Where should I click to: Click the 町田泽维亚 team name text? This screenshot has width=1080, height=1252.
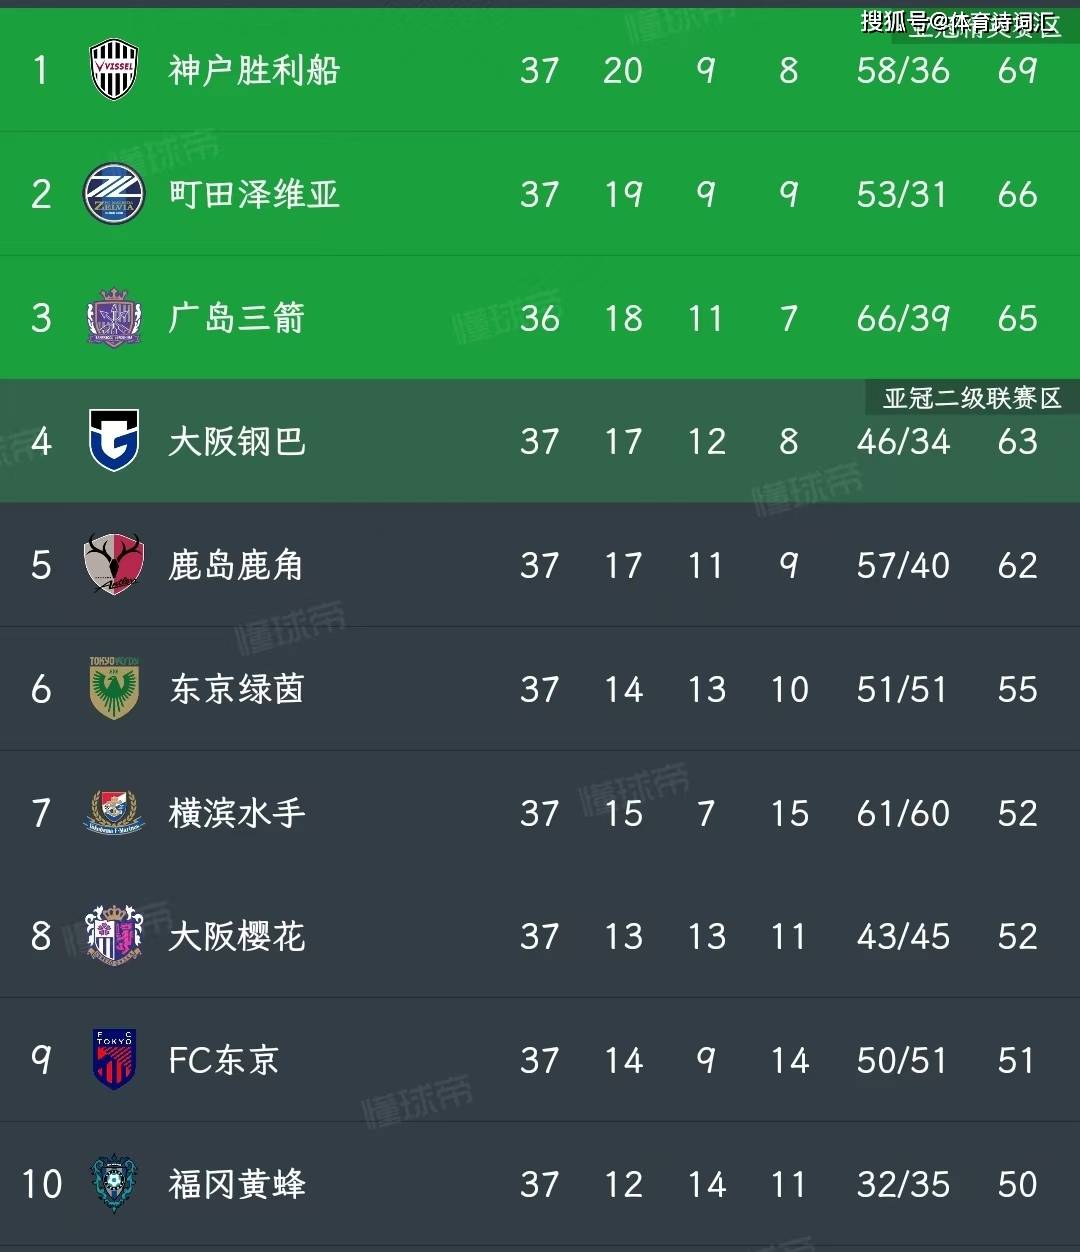pos(253,194)
